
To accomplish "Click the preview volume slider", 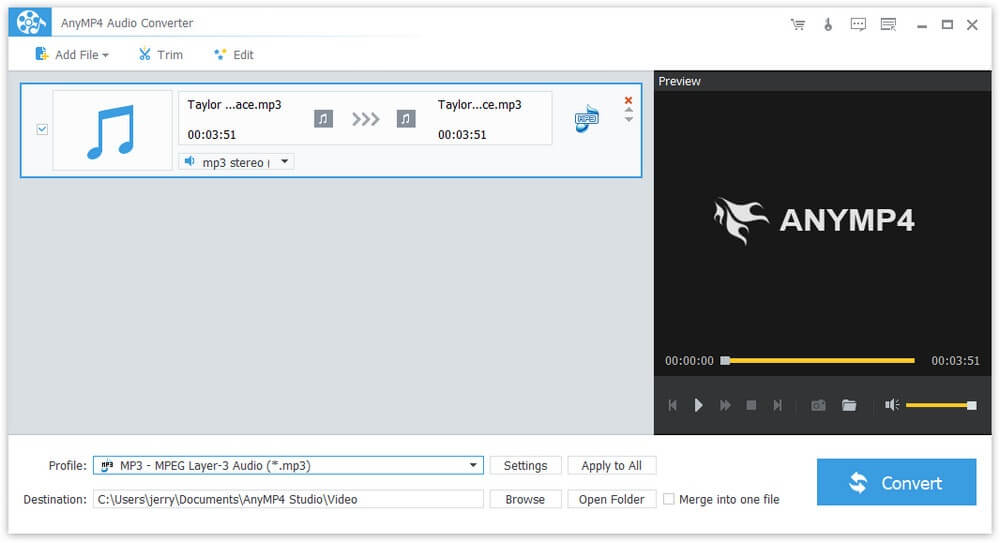I will pos(941,405).
